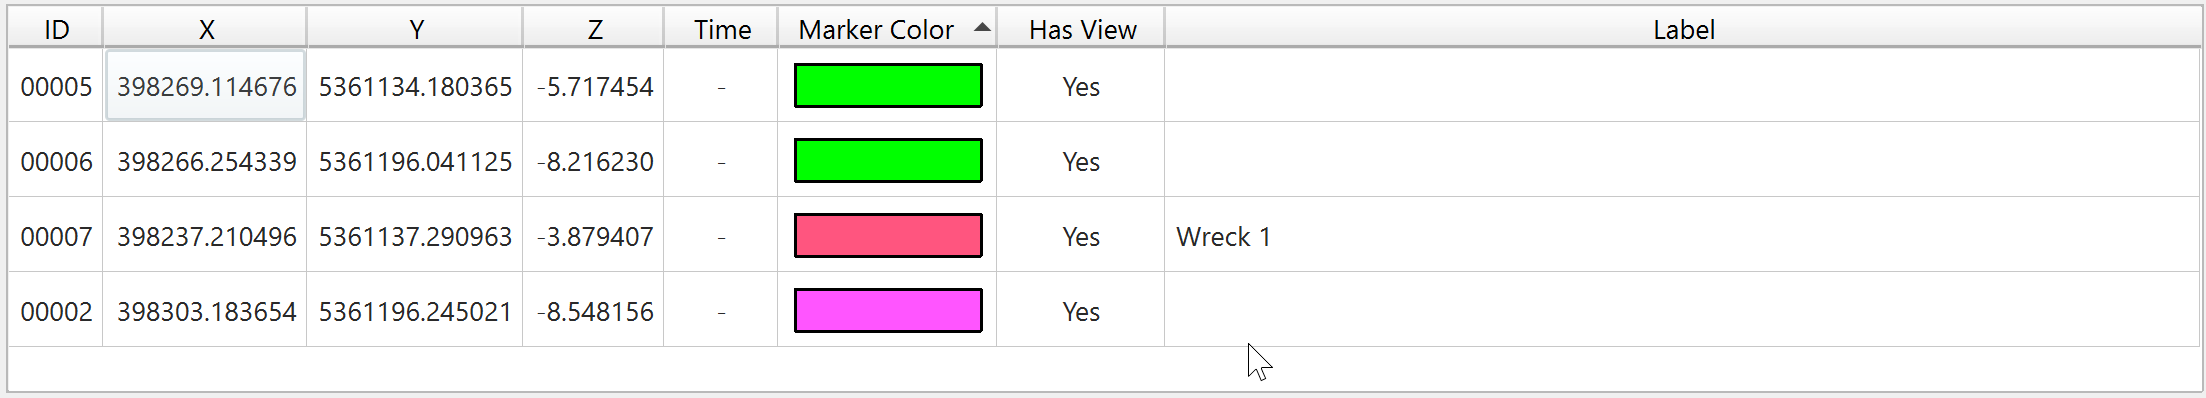Sort by Marker Color column header
Image resolution: width=2206 pixels, height=398 pixels.
[887, 29]
